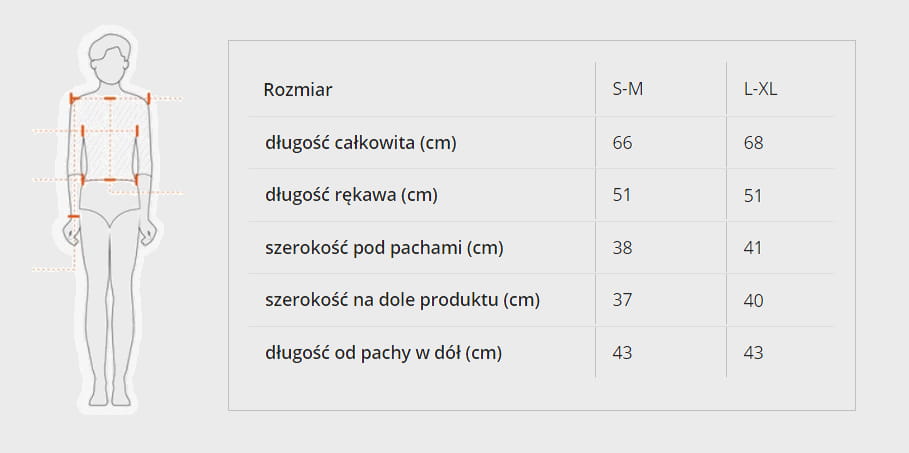The width and height of the screenshot is (909, 453).
Task: Click the total length value 66
Action: (622, 143)
